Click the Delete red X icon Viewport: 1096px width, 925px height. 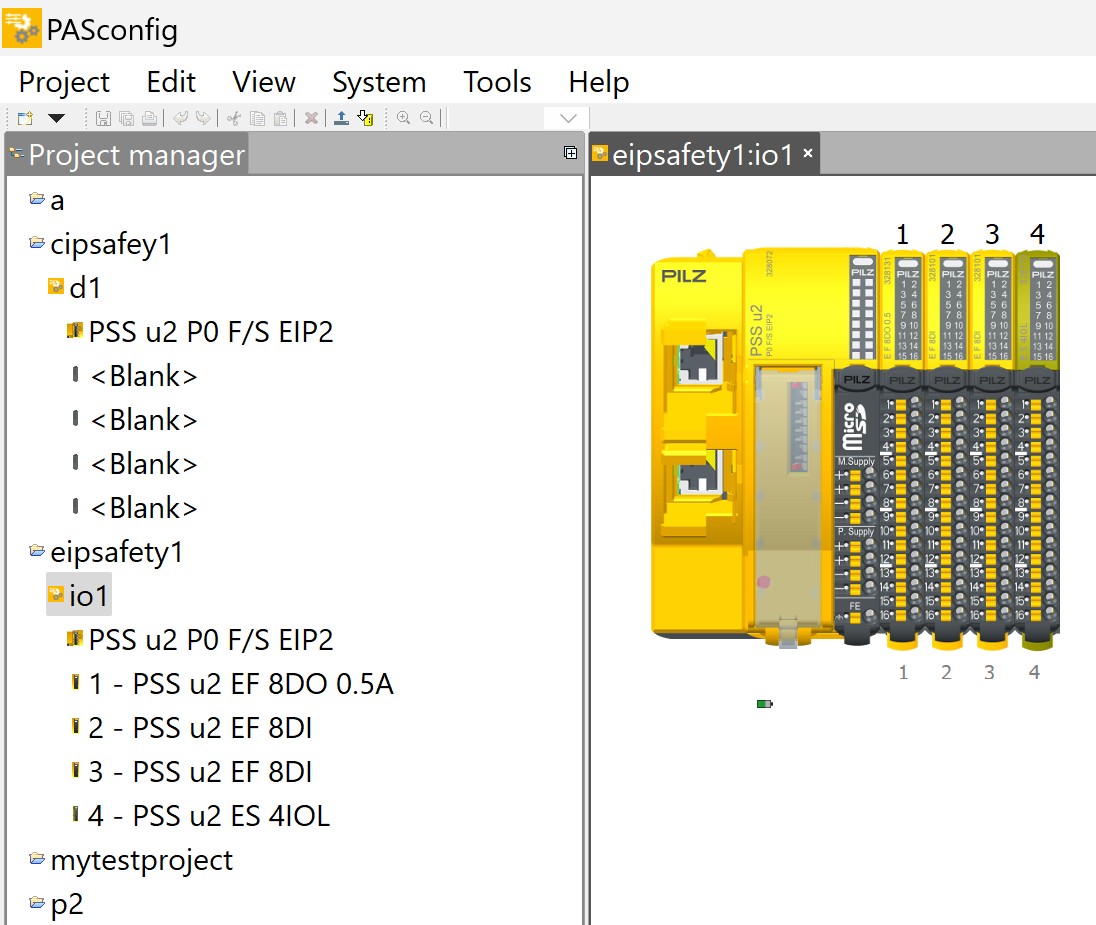coord(311,118)
